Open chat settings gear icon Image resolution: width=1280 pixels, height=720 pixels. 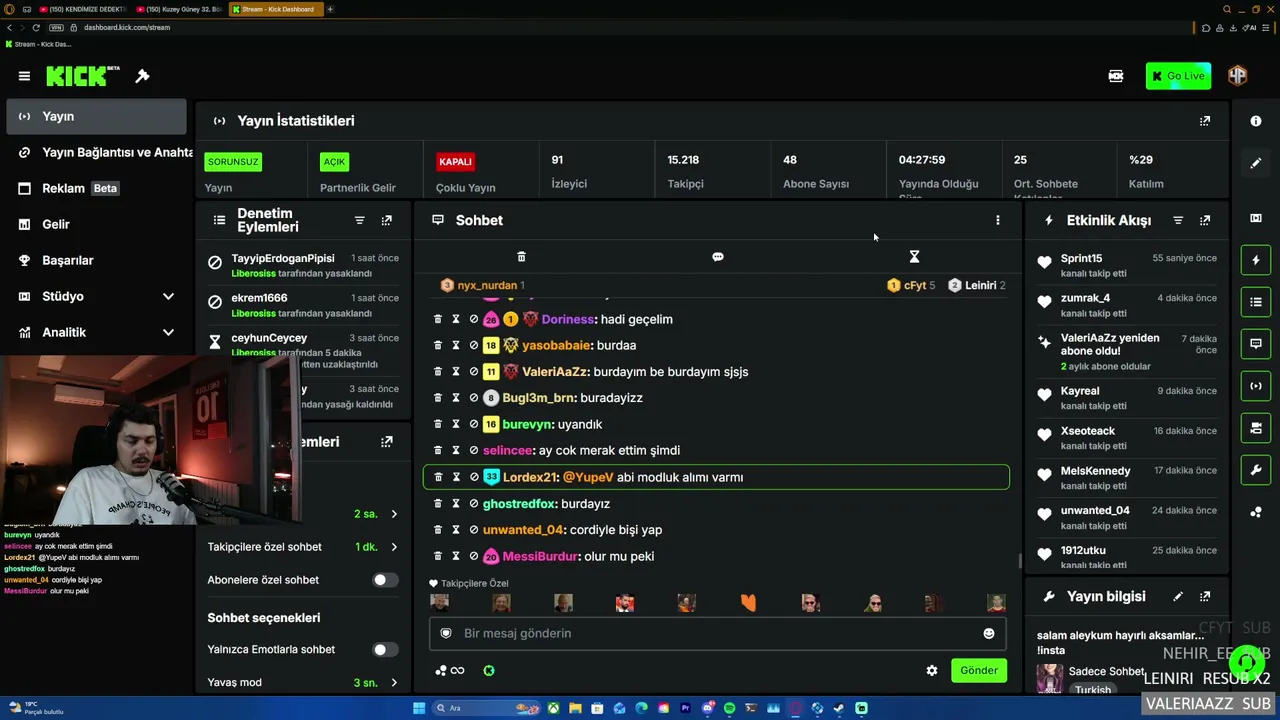coord(932,671)
